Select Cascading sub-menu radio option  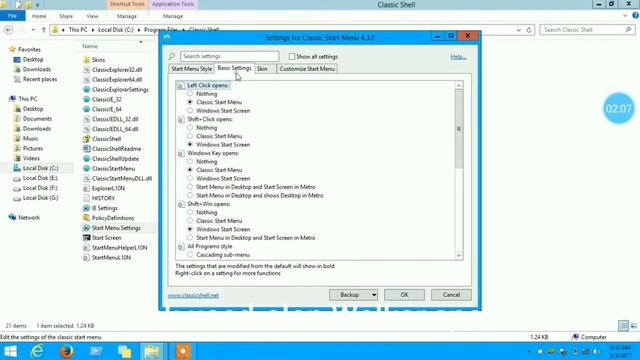pos(190,254)
